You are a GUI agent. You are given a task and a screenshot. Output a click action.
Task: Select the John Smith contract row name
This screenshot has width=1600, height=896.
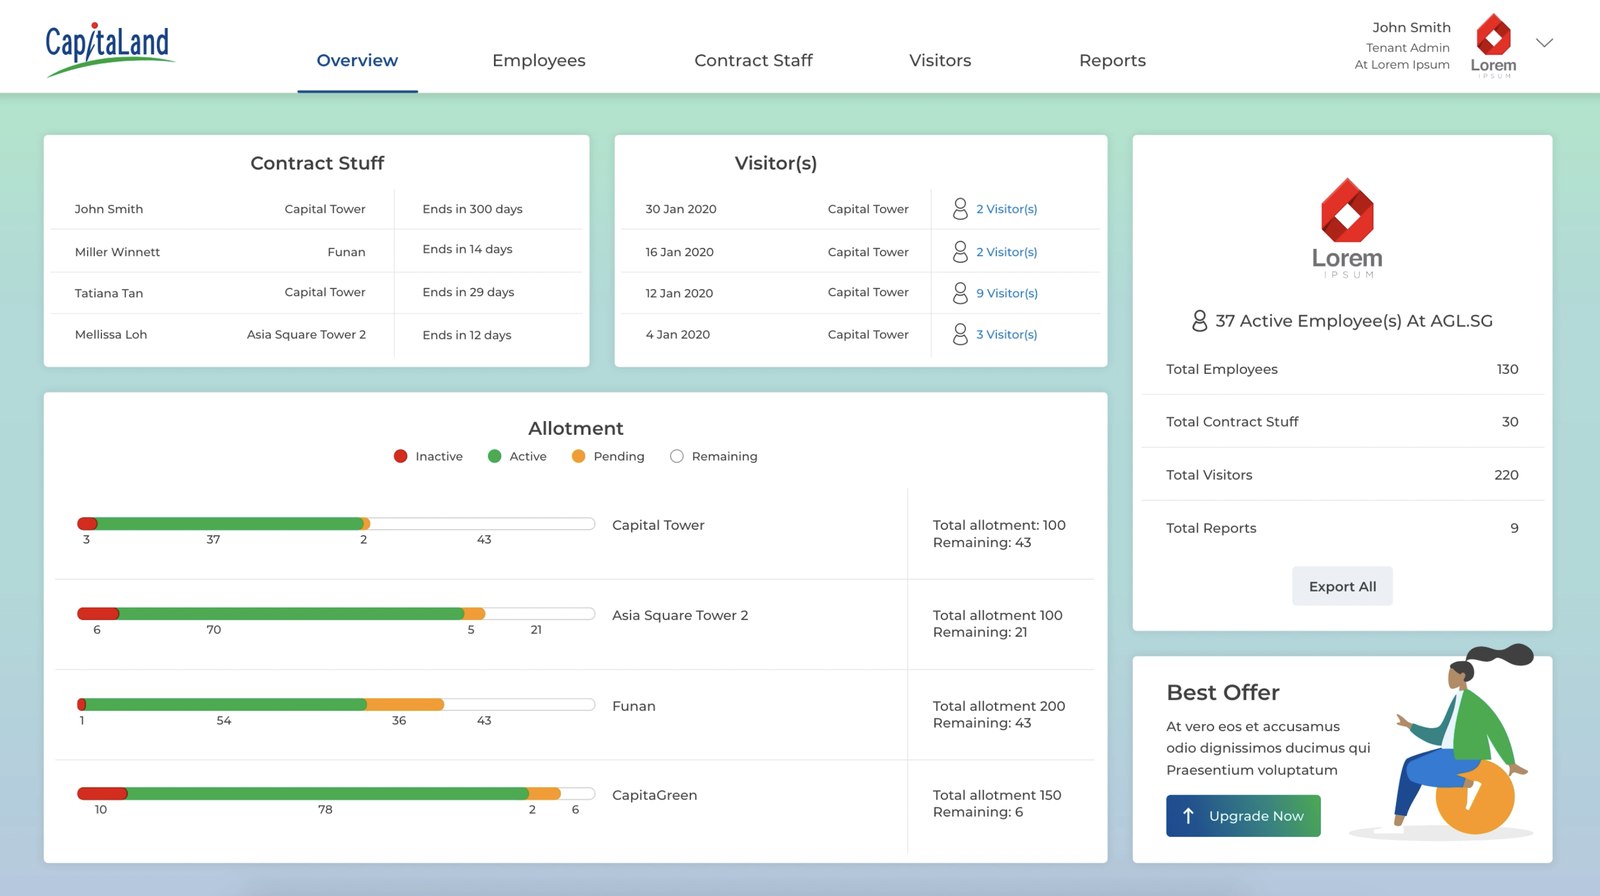[x=109, y=209]
